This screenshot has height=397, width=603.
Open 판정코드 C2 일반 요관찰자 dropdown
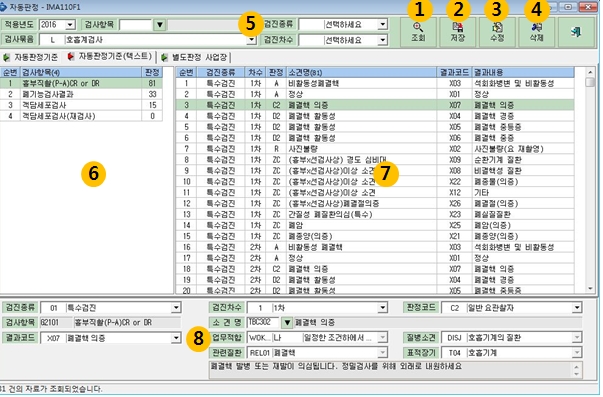point(576,308)
